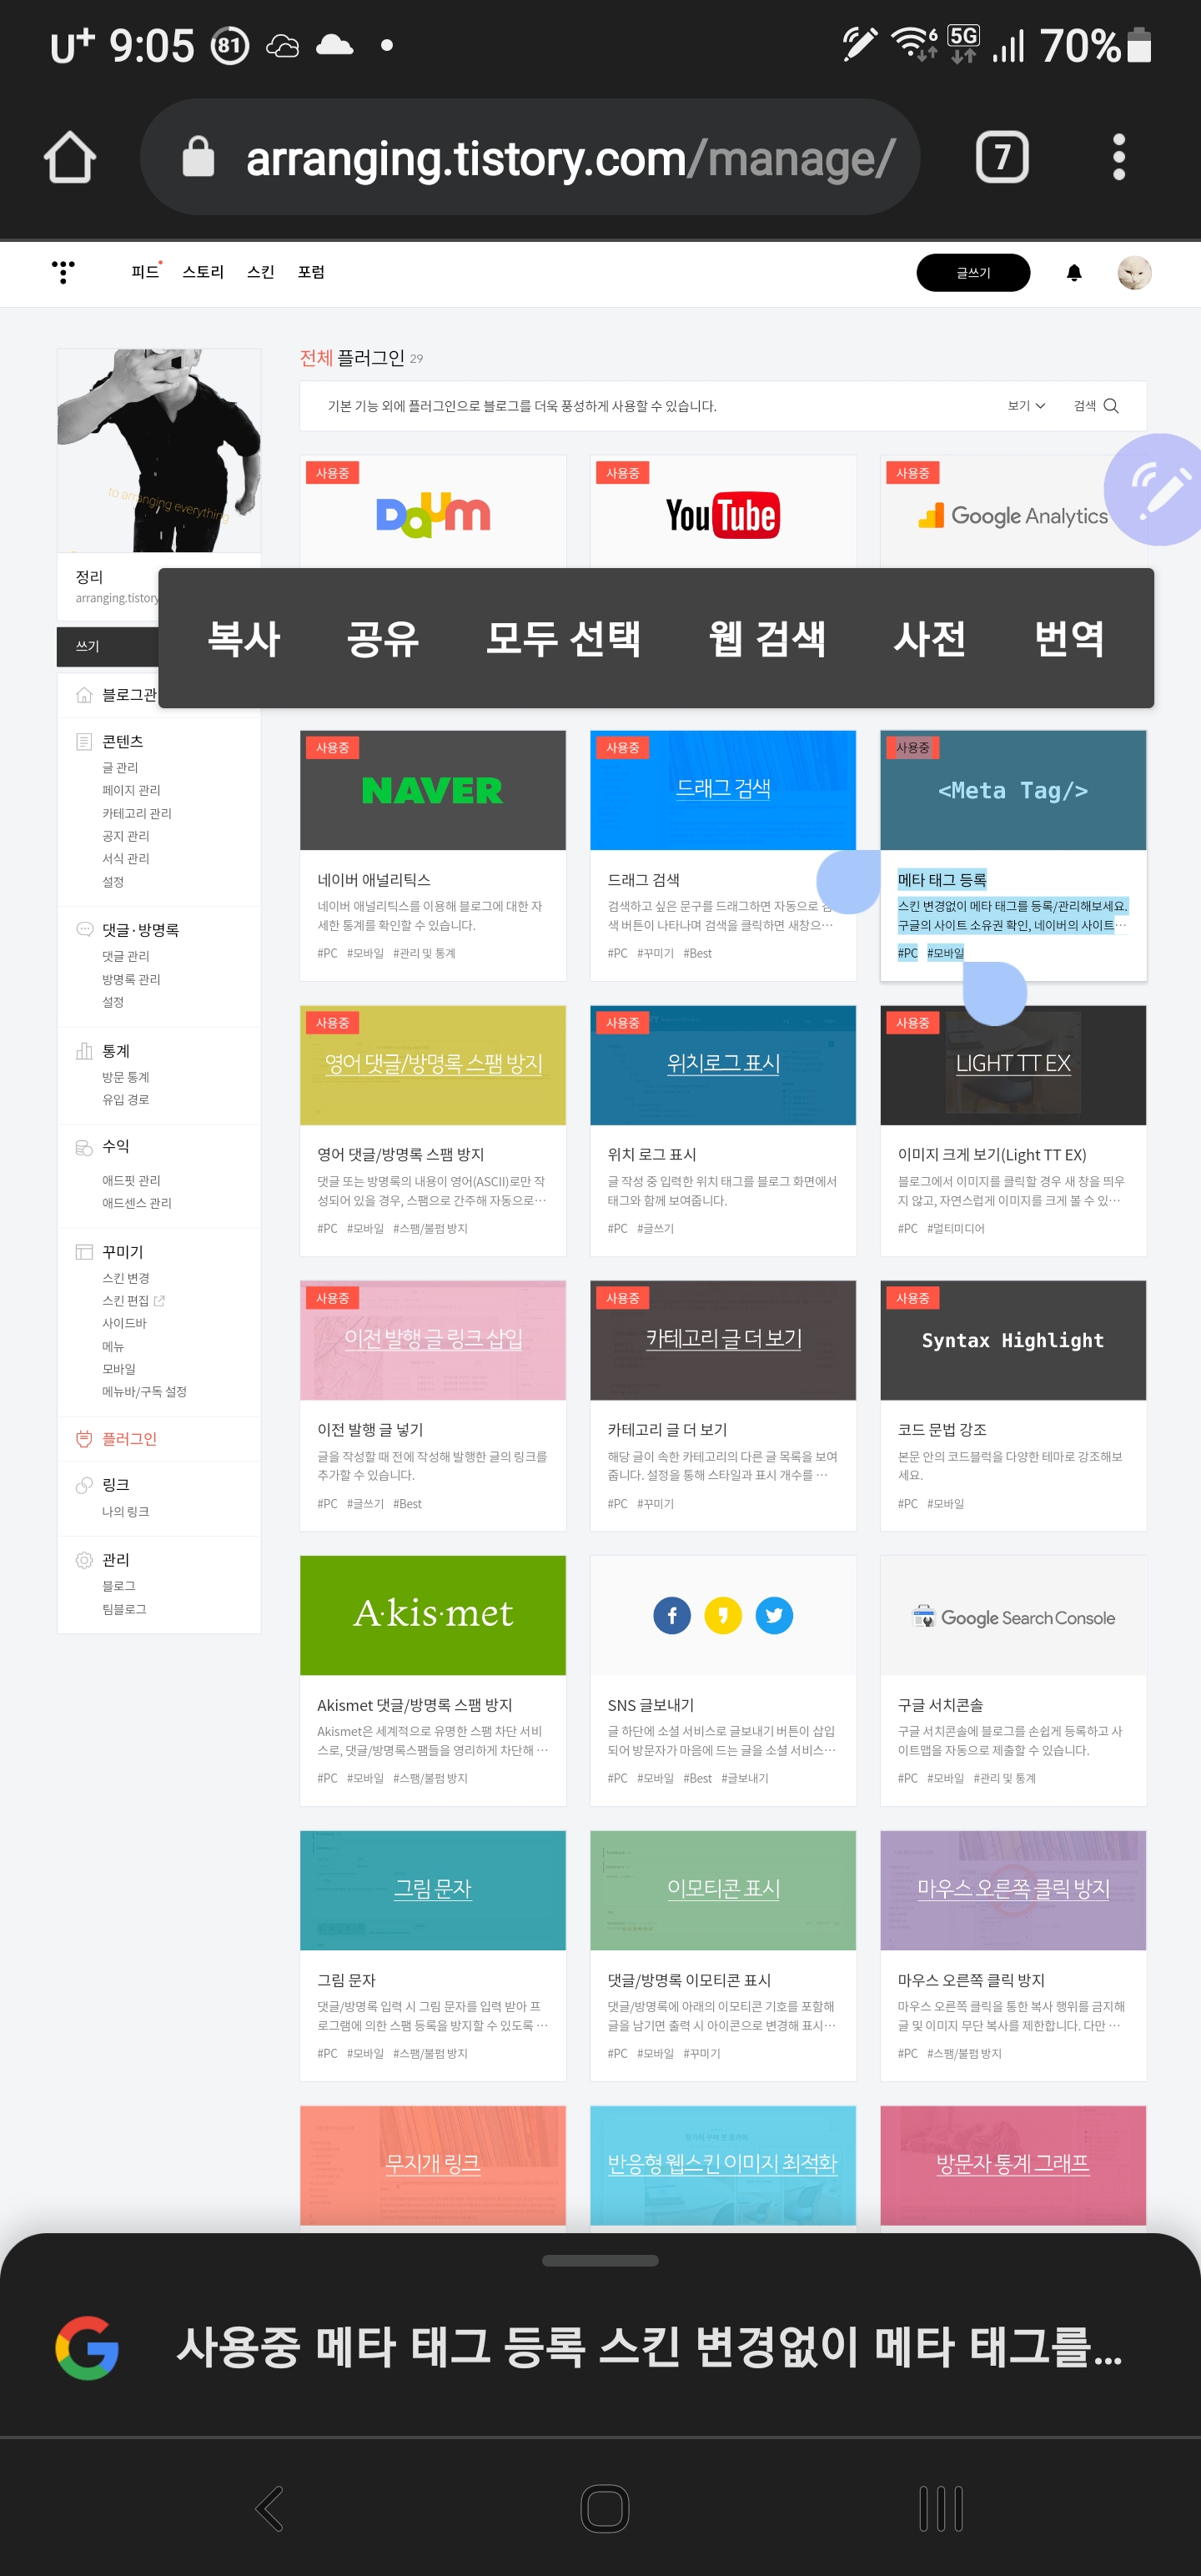Click the black 글쓰기 button

click(973, 273)
